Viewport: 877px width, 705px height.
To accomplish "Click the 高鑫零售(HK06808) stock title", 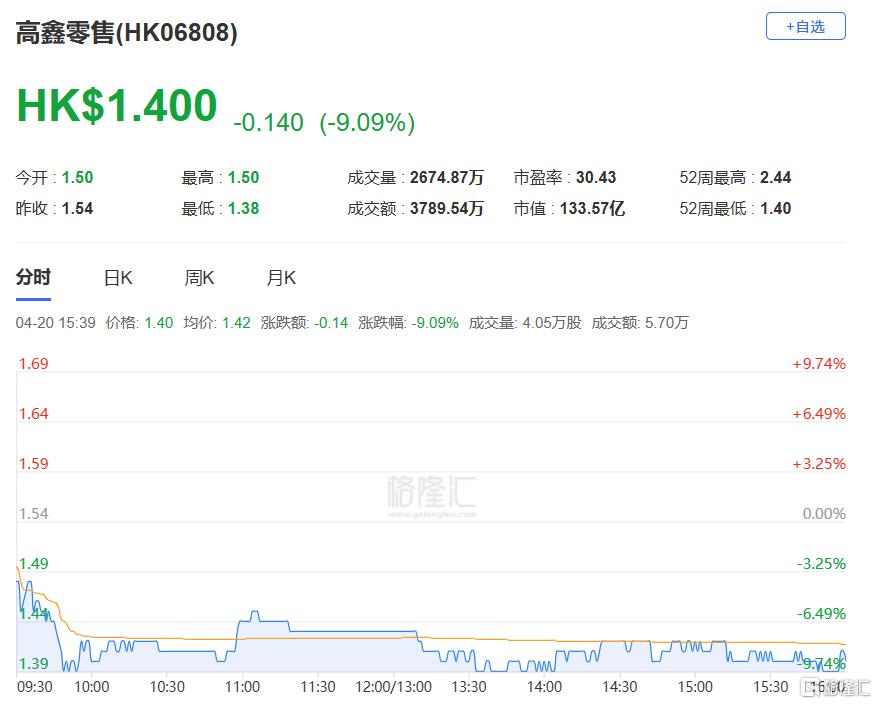I will click(x=127, y=33).
